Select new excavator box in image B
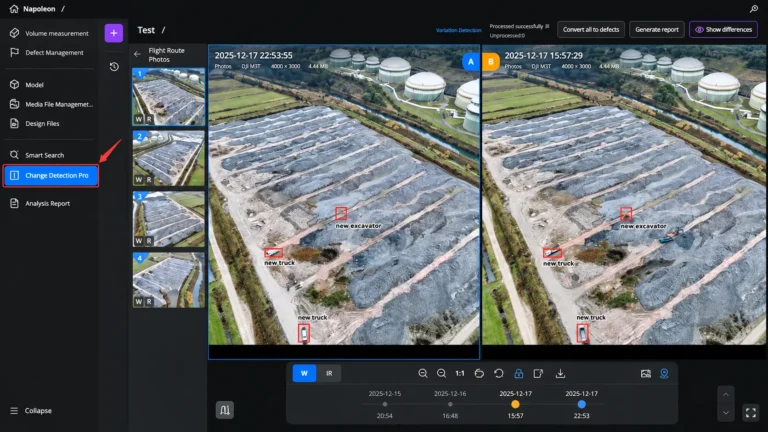768x432 pixels. (626, 214)
